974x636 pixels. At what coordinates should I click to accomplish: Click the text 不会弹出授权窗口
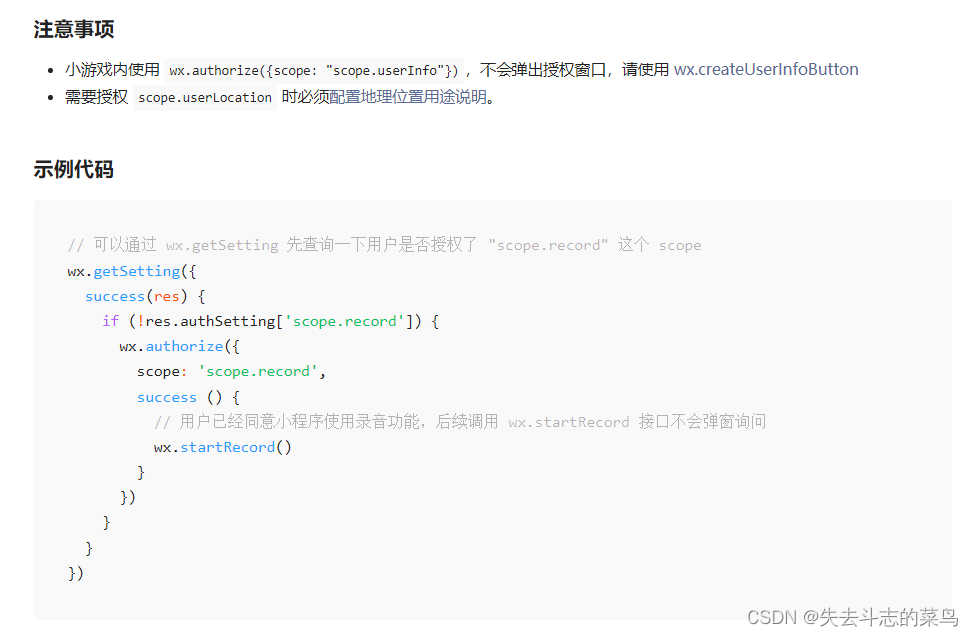click(543, 70)
